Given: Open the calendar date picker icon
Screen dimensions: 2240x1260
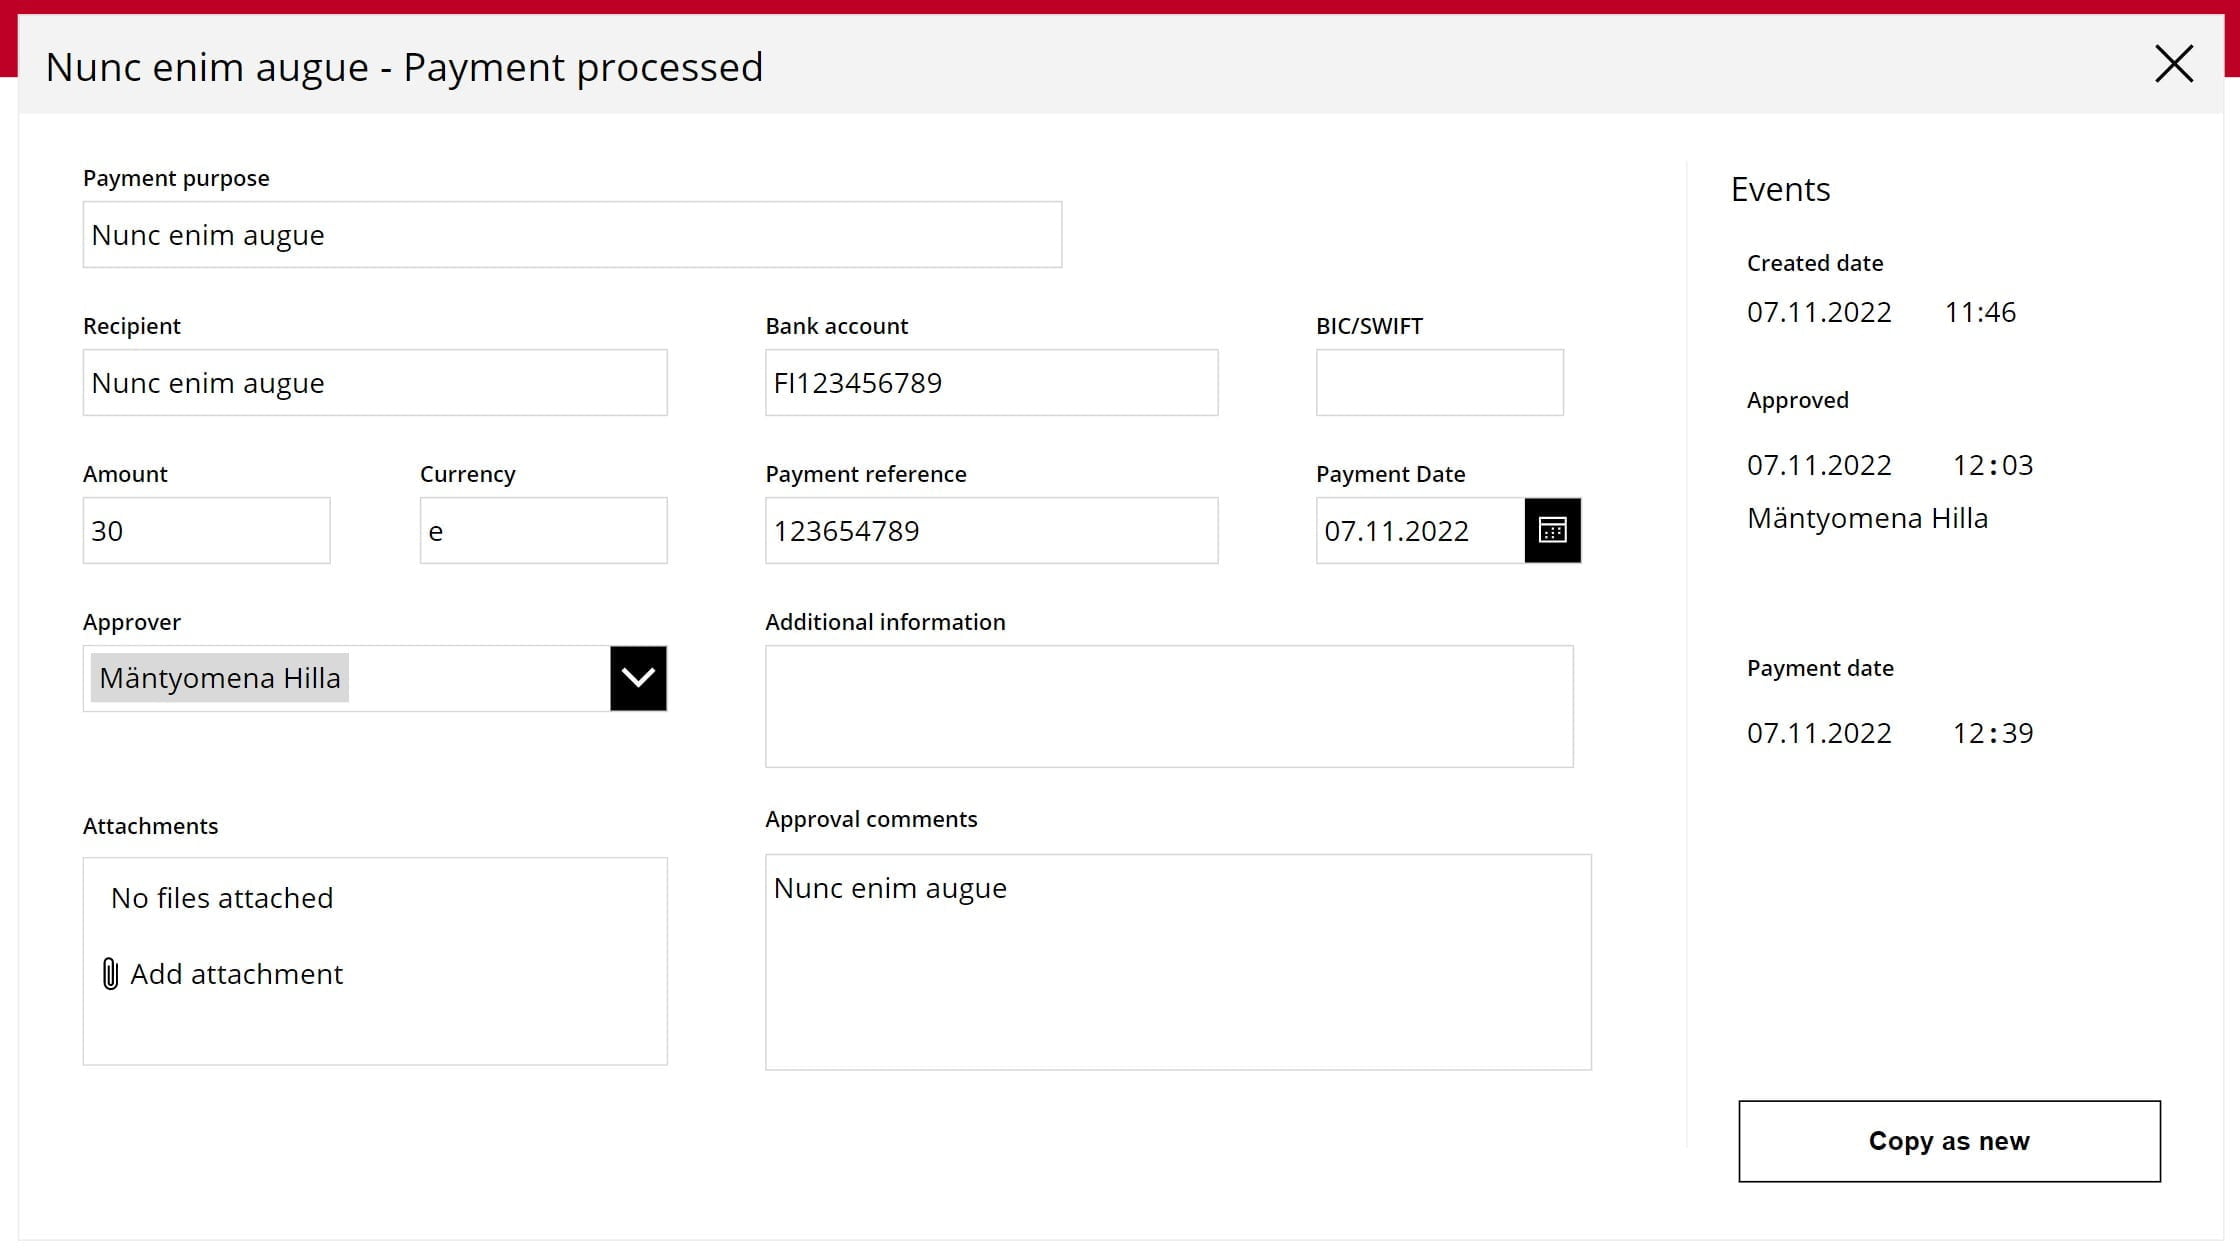Looking at the screenshot, I should pyautogui.click(x=1552, y=530).
